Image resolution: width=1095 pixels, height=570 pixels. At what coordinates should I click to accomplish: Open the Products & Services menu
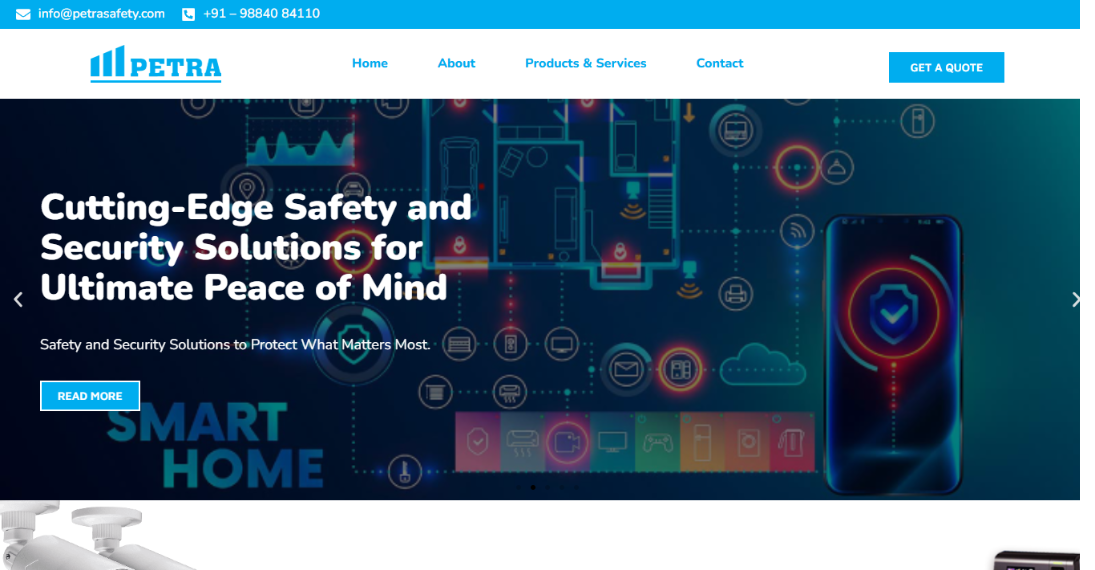[x=585, y=63]
